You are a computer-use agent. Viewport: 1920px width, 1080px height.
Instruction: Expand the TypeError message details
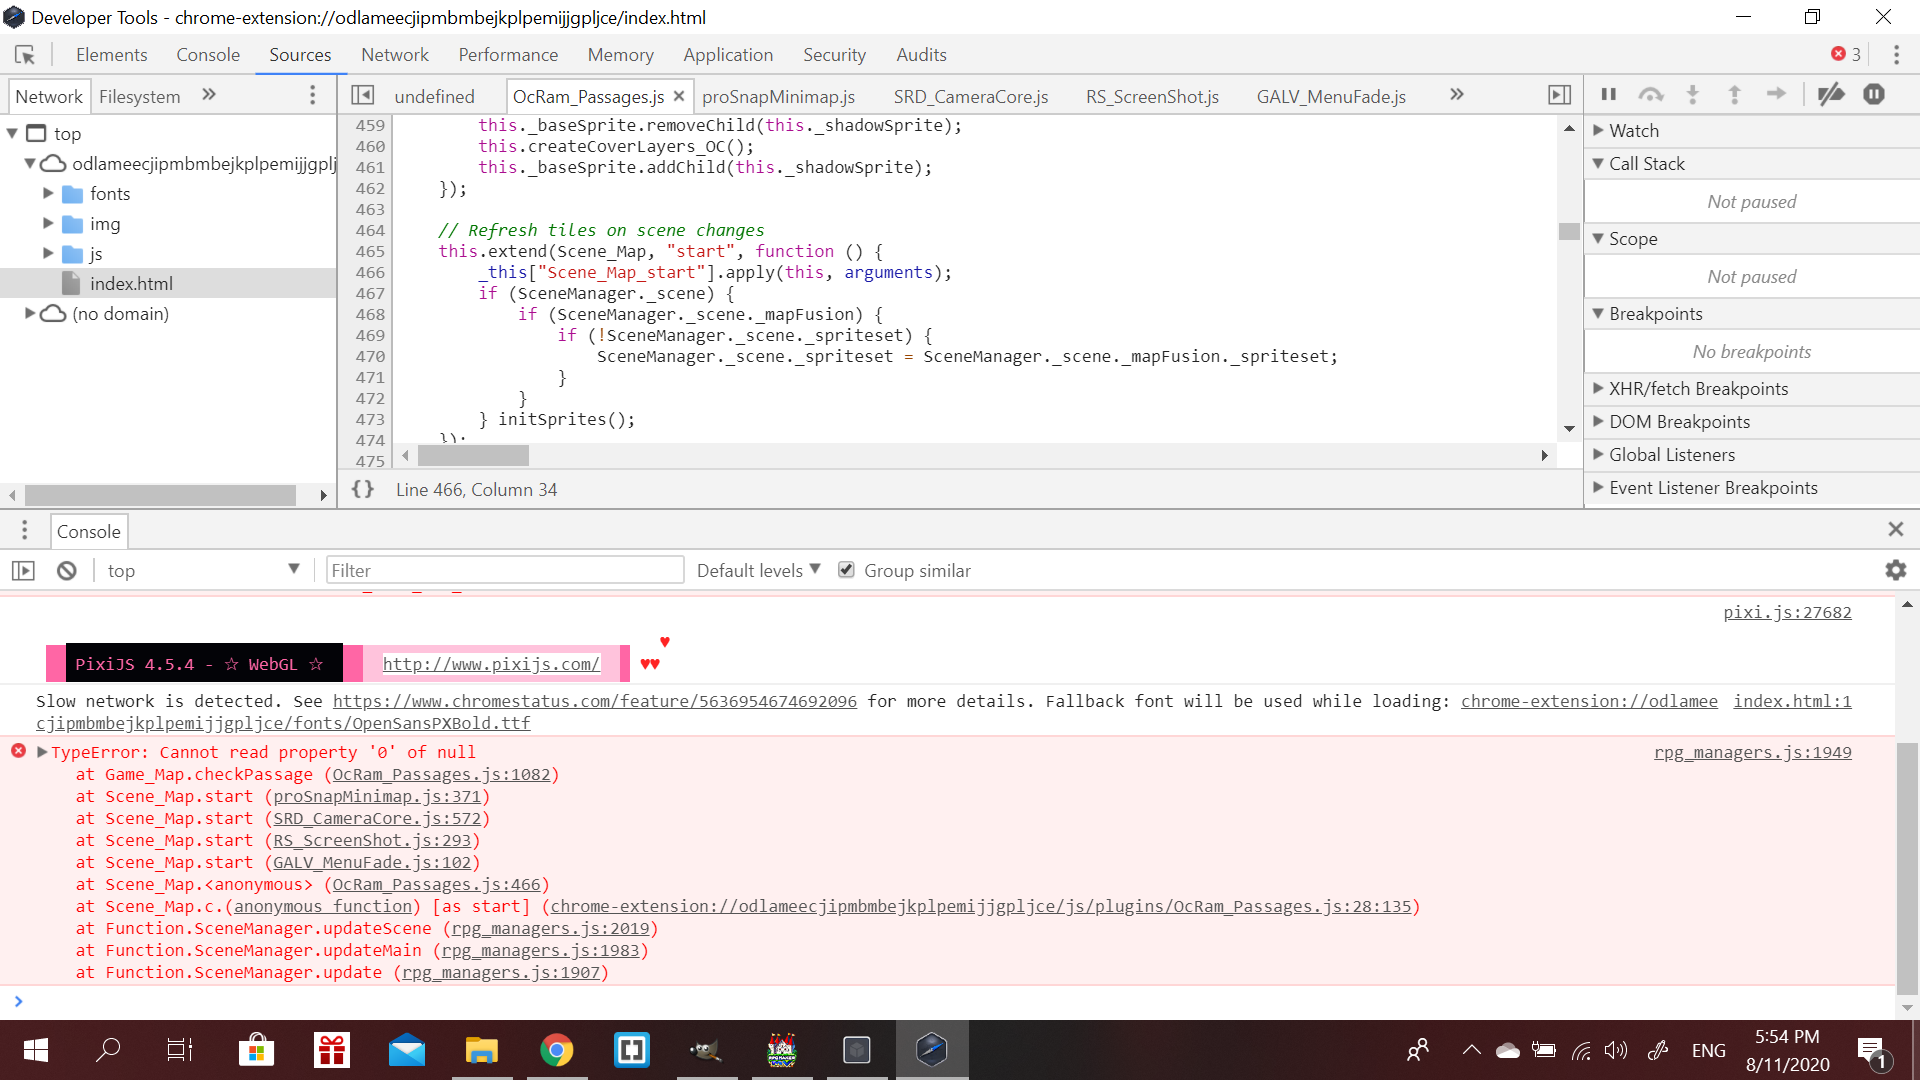tap(42, 752)
